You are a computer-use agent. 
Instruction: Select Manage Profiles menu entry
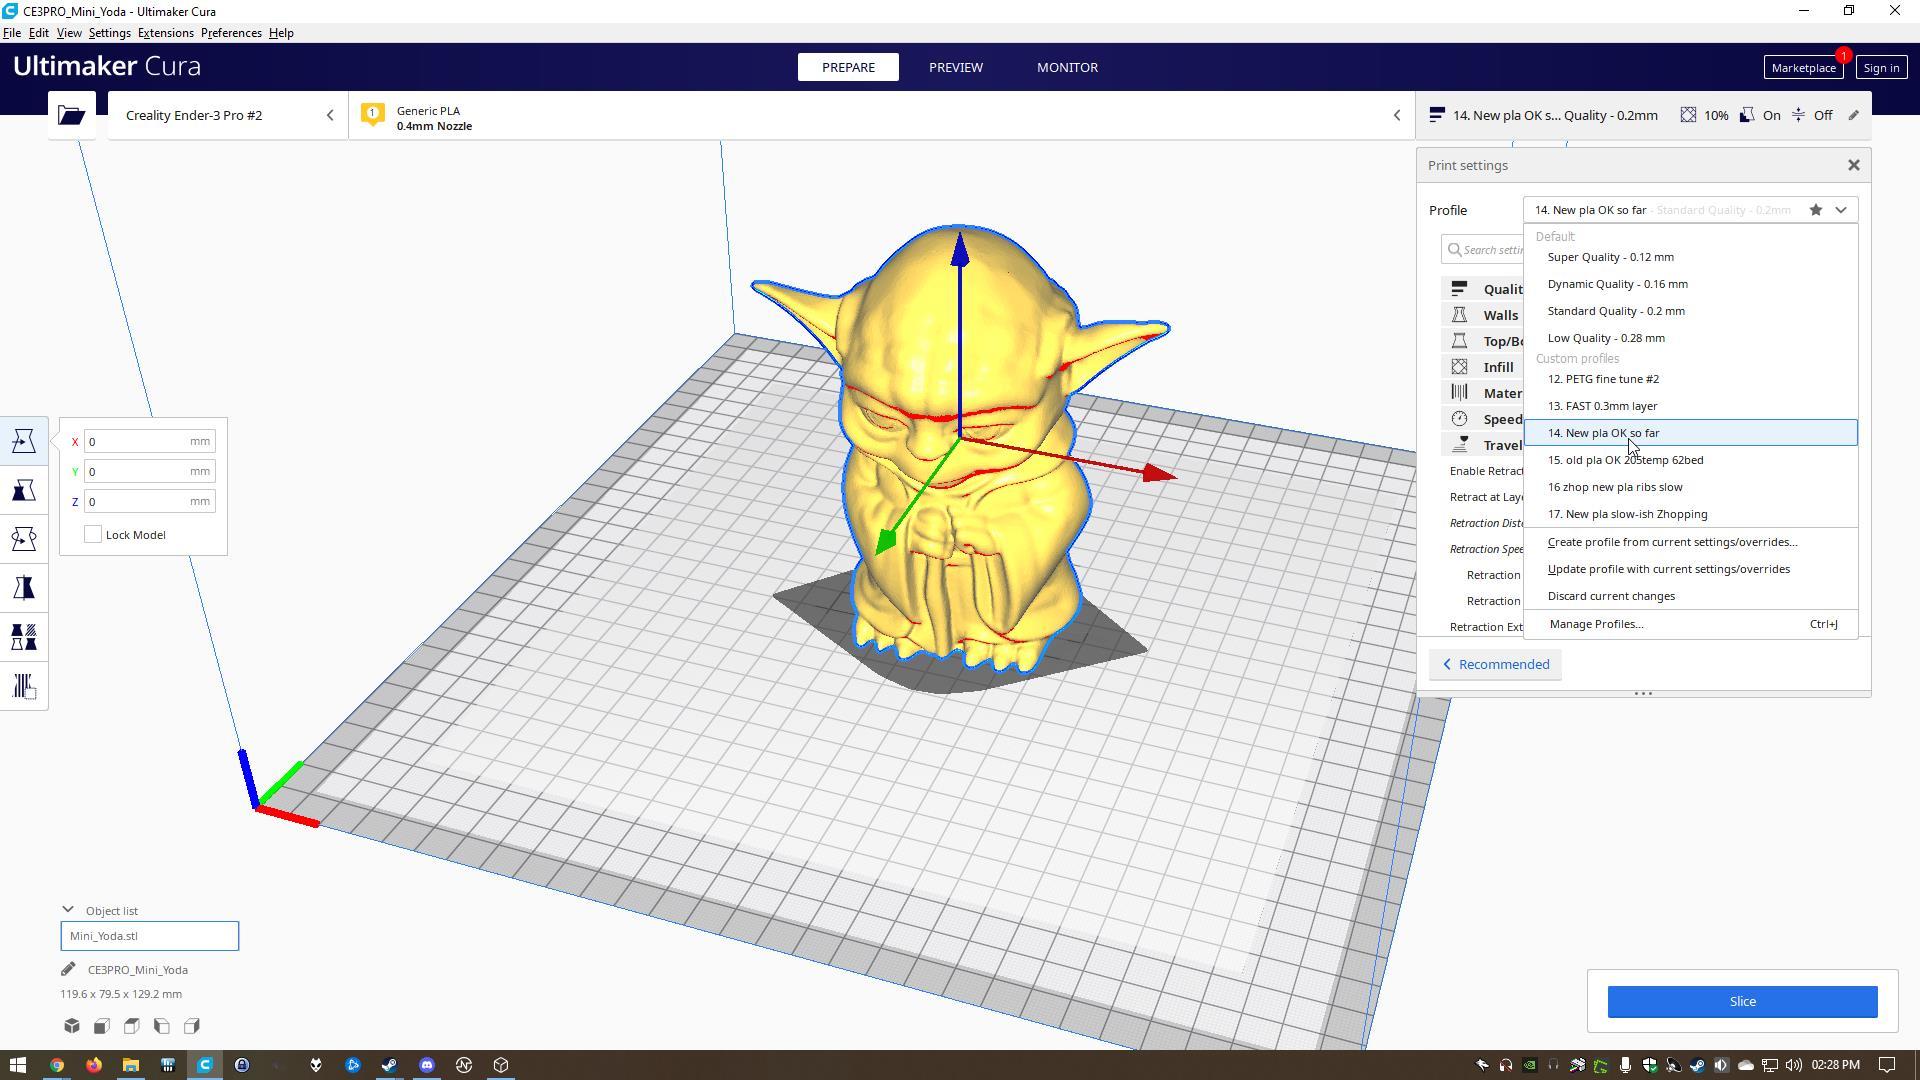coord(1596,624)
